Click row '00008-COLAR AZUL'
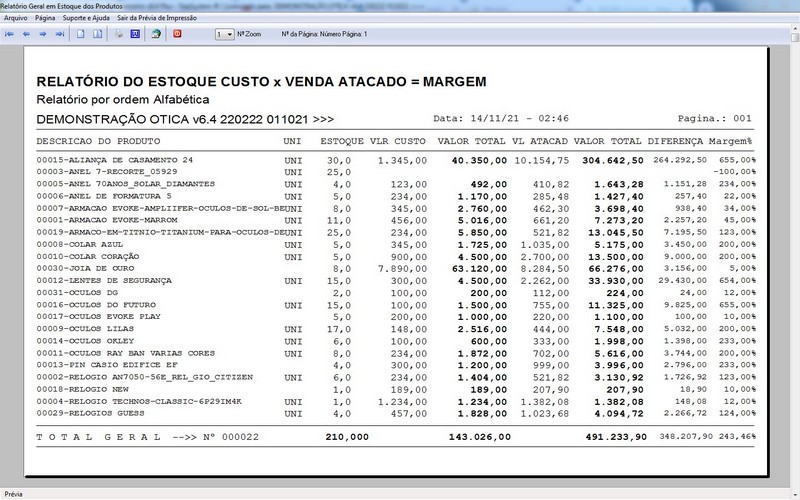 point(395,245)
